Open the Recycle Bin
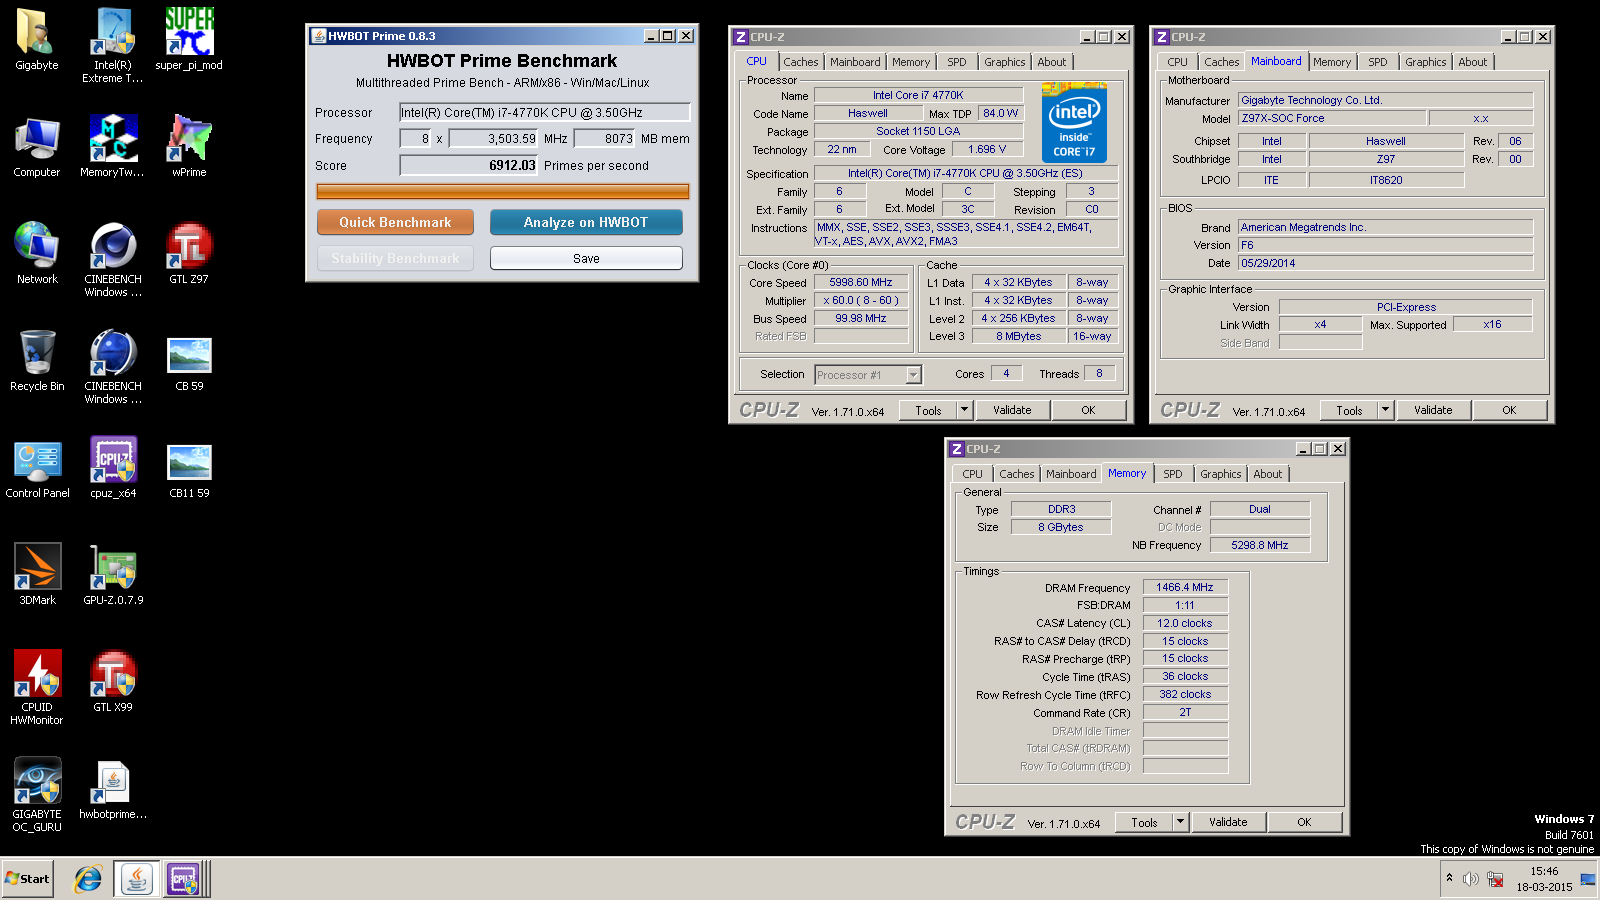Viewport: 1600px width, 900px height. pyautogui.click(x=37, y=361)
